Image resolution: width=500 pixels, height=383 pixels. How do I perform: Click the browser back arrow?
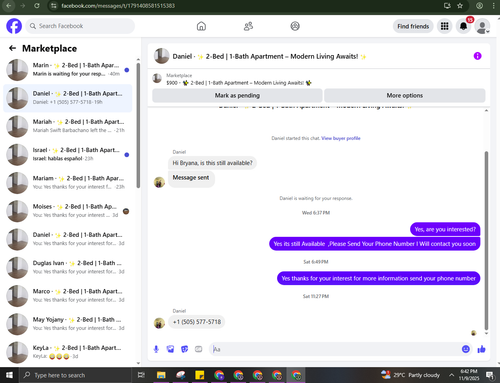point(9,6)
